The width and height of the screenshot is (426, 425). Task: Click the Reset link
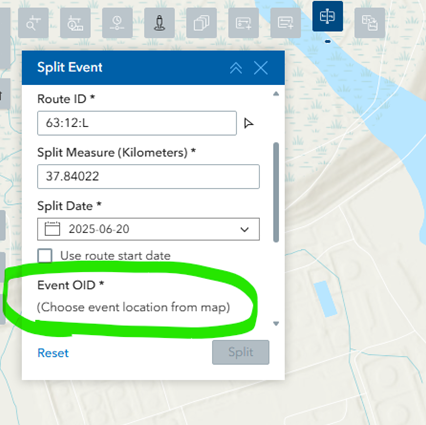tap(53, 353)
